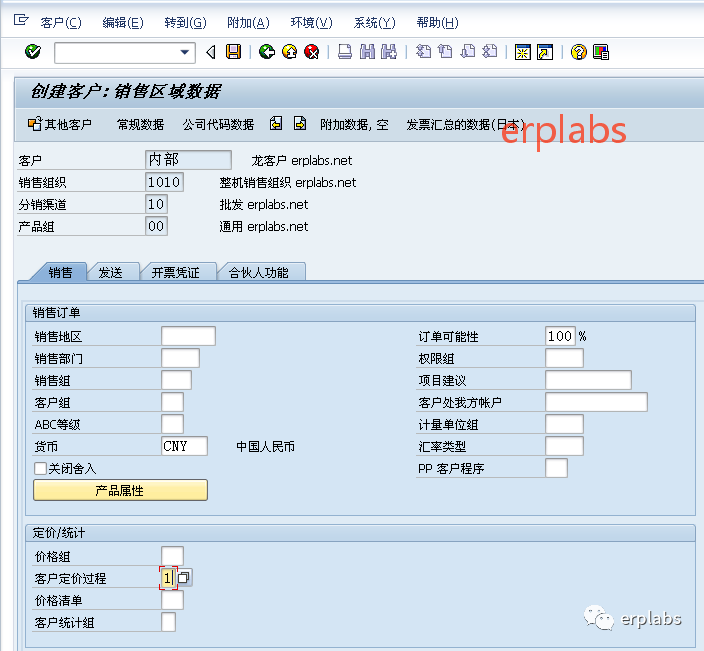Image resolution: width=704 pixels, height=651 pixels.
Task: Switch to the 发送 tab
Action: coord(110,273)
